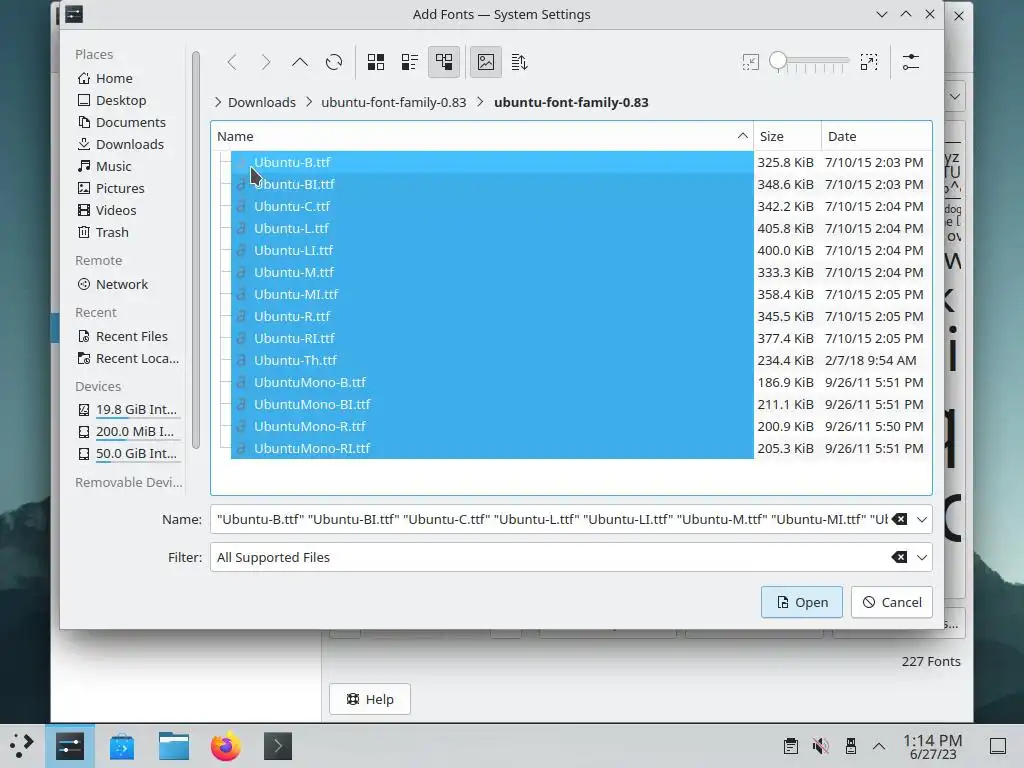Open the Filter dropdown arrow

pos(921,558)
